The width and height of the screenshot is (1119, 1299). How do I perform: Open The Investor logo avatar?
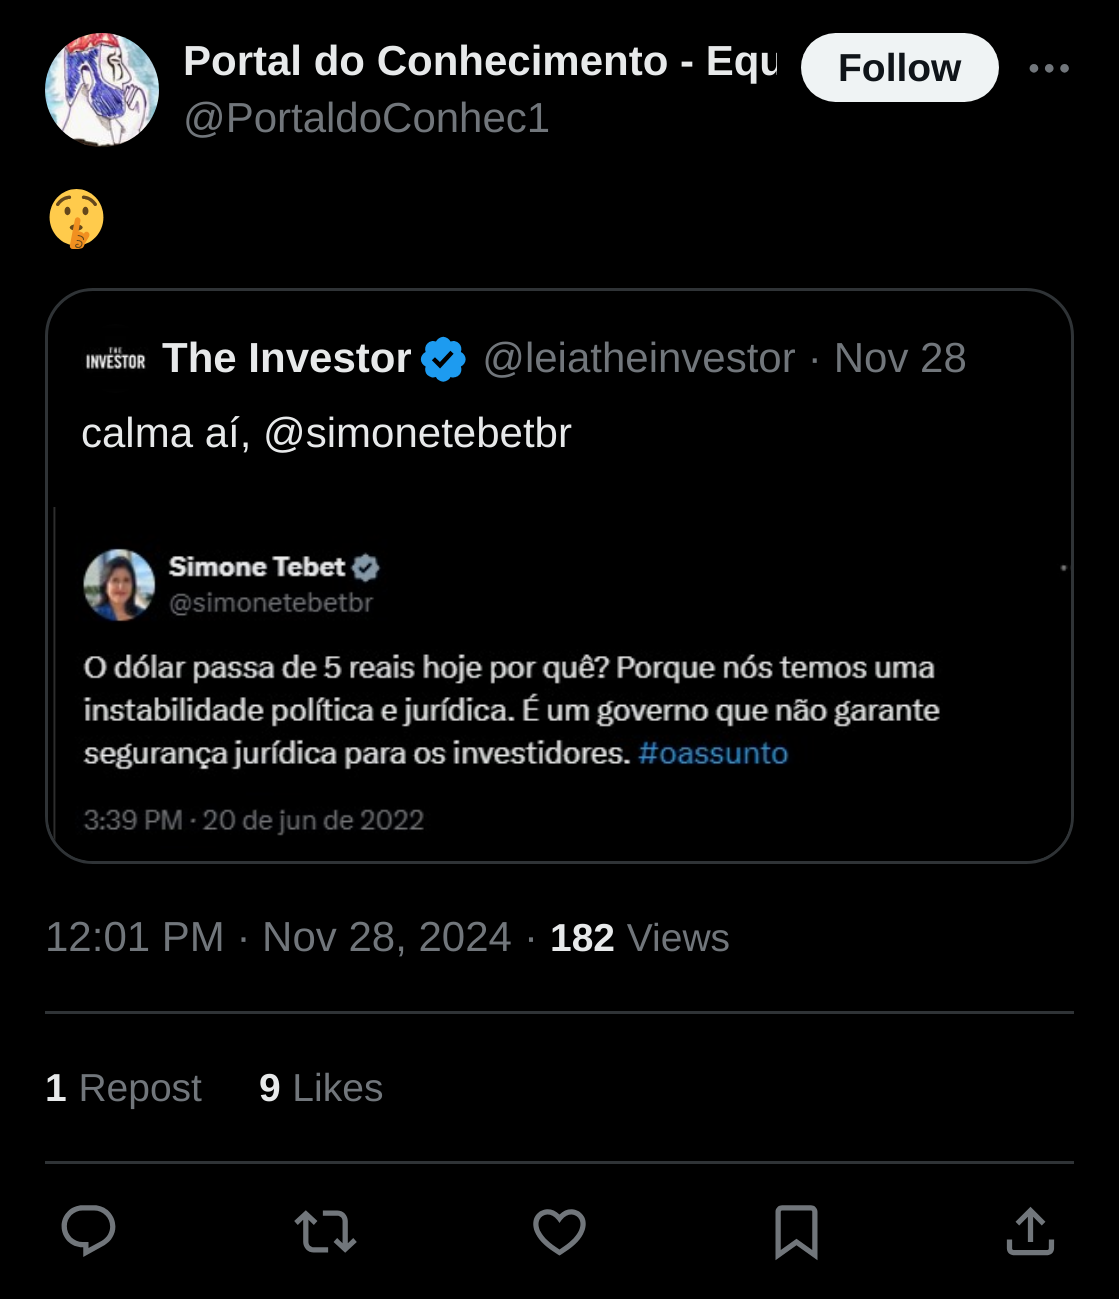116,360
